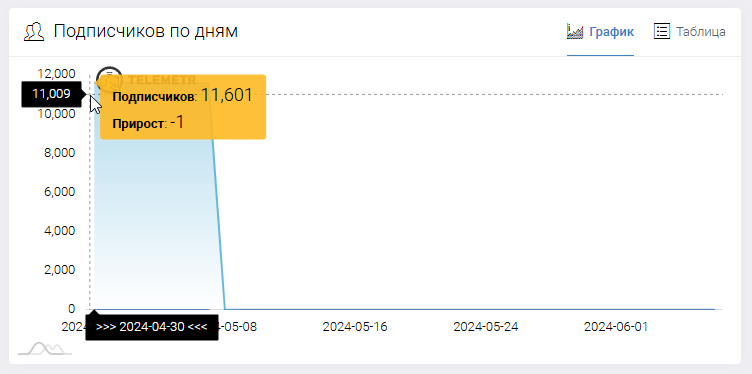Click the steep drop line on chart
Viewport: 752px width, 374px height.
218,225
